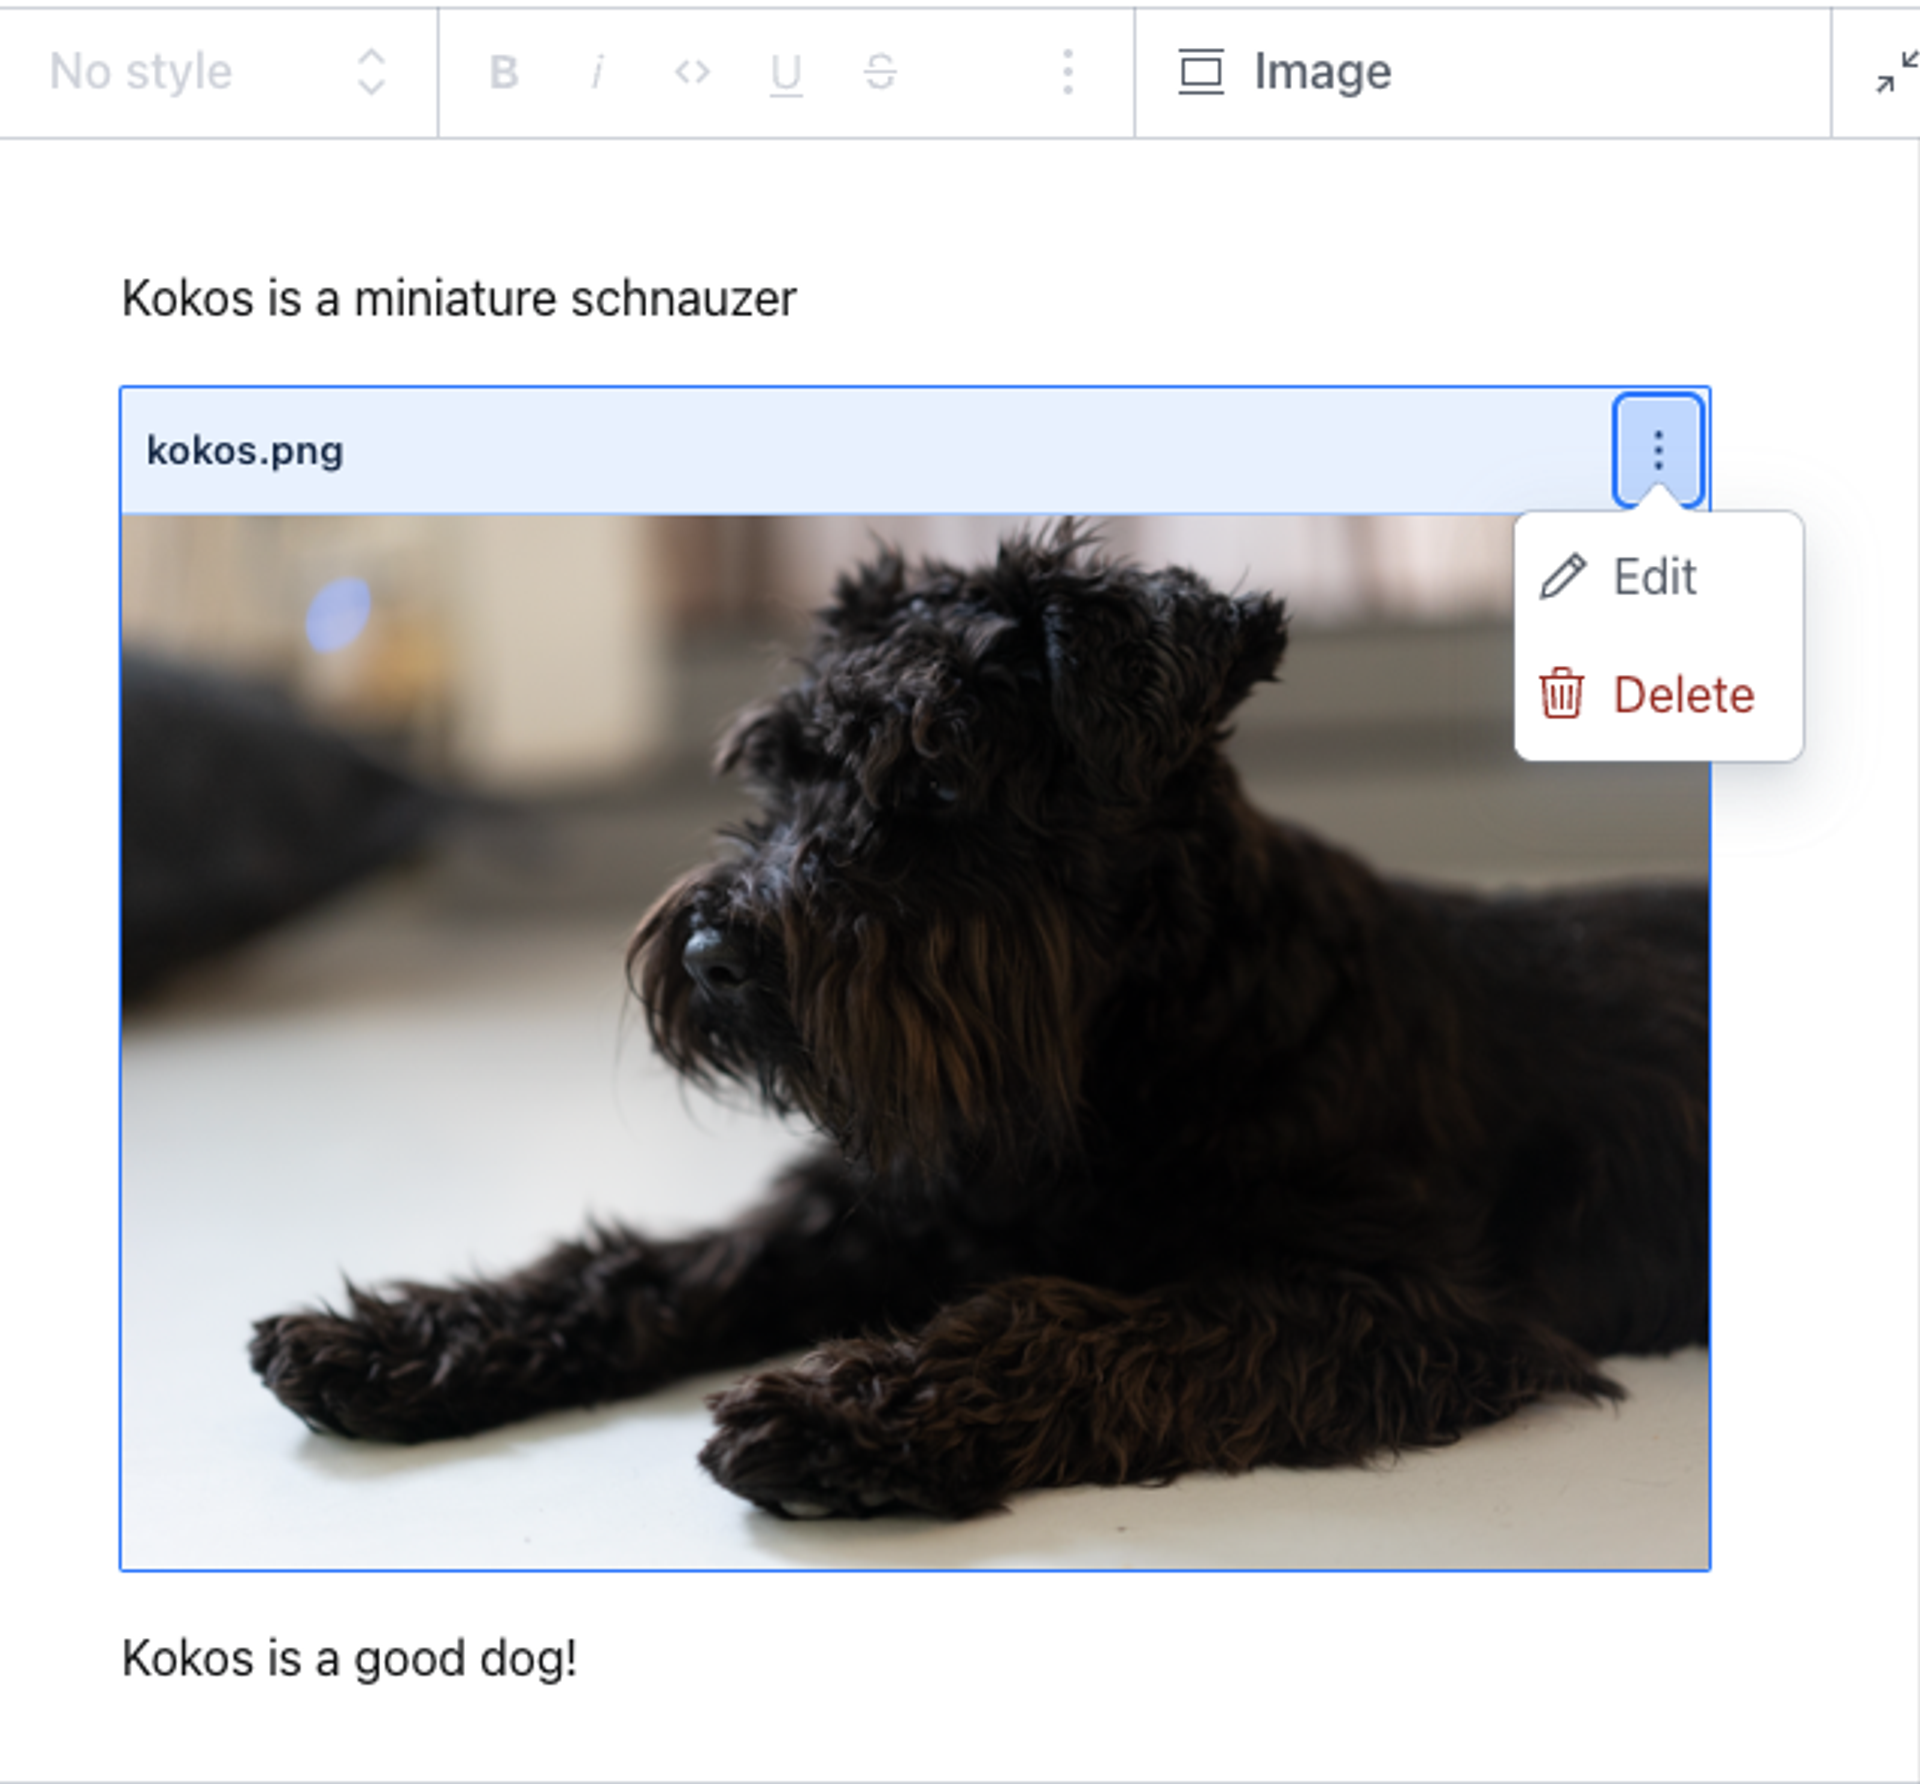Click the style selector chevron arrows

371,72
